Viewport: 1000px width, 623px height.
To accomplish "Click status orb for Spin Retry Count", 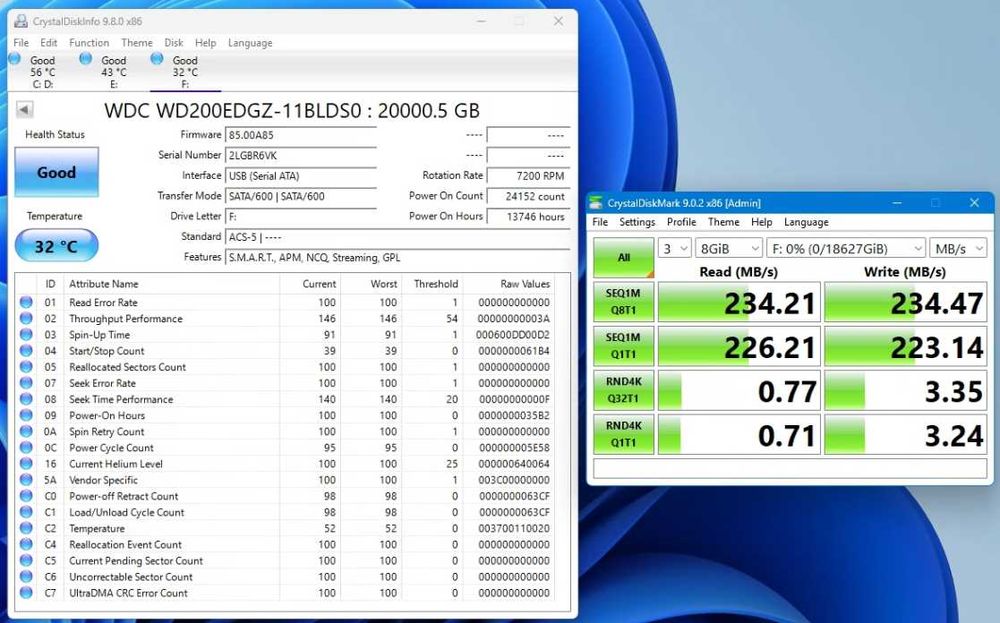I will point(26,432).
